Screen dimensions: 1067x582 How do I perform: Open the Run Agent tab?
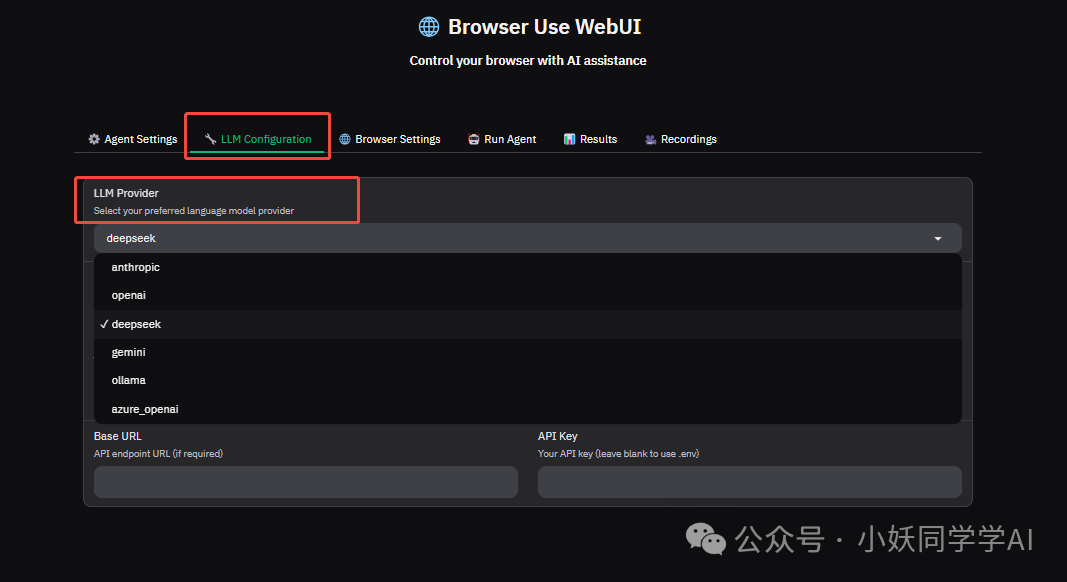coord(502,139)
